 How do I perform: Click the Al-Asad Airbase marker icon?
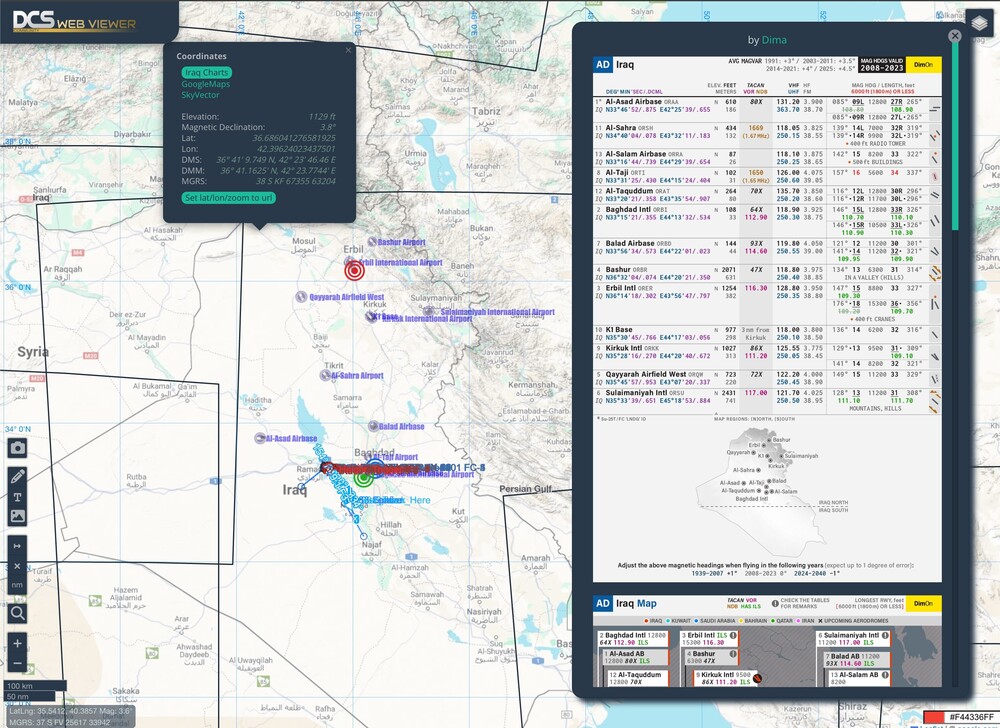(260, 438)
